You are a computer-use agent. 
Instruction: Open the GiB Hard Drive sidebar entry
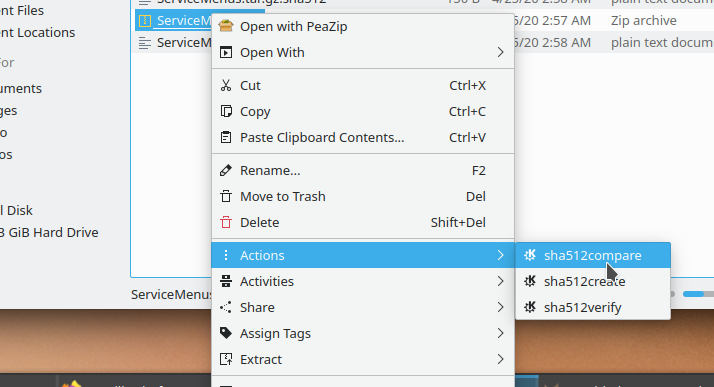pos(48,232)
